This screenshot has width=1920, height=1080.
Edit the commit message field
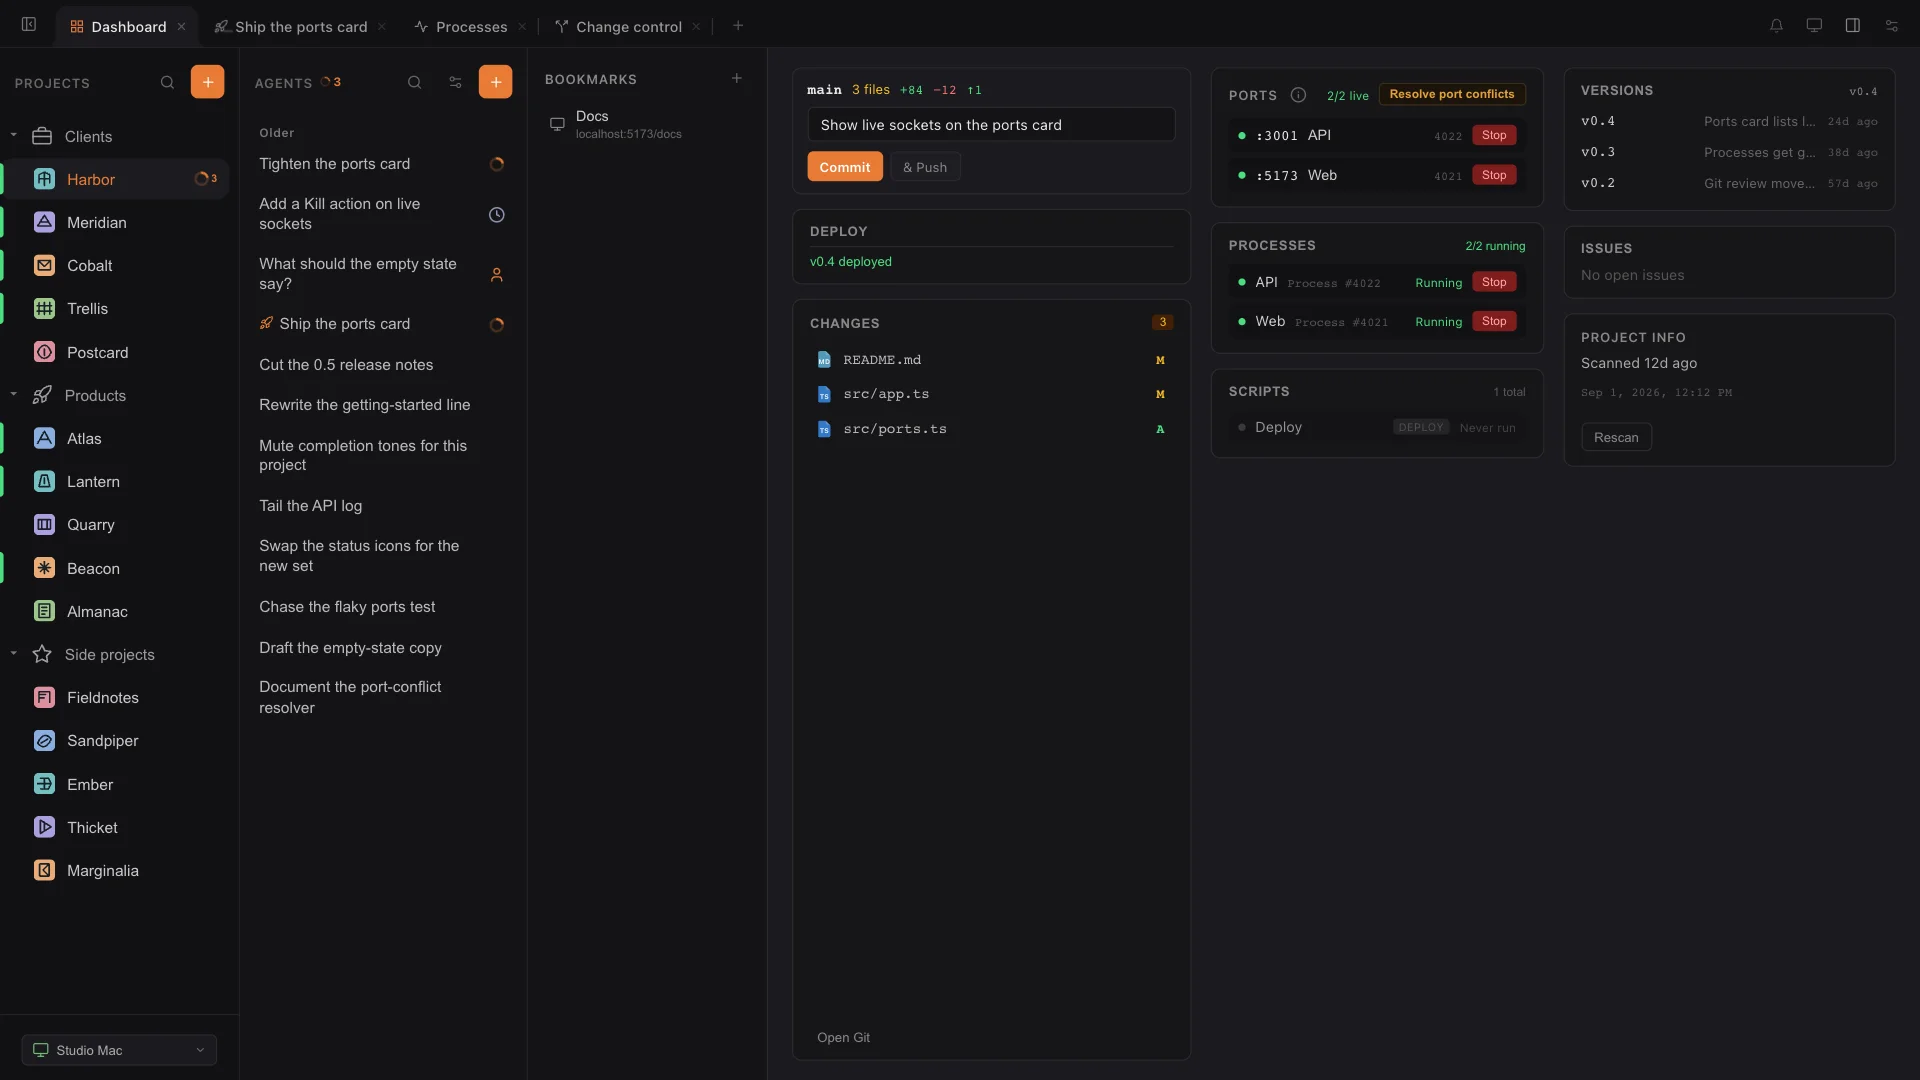[x=991, y=125]
